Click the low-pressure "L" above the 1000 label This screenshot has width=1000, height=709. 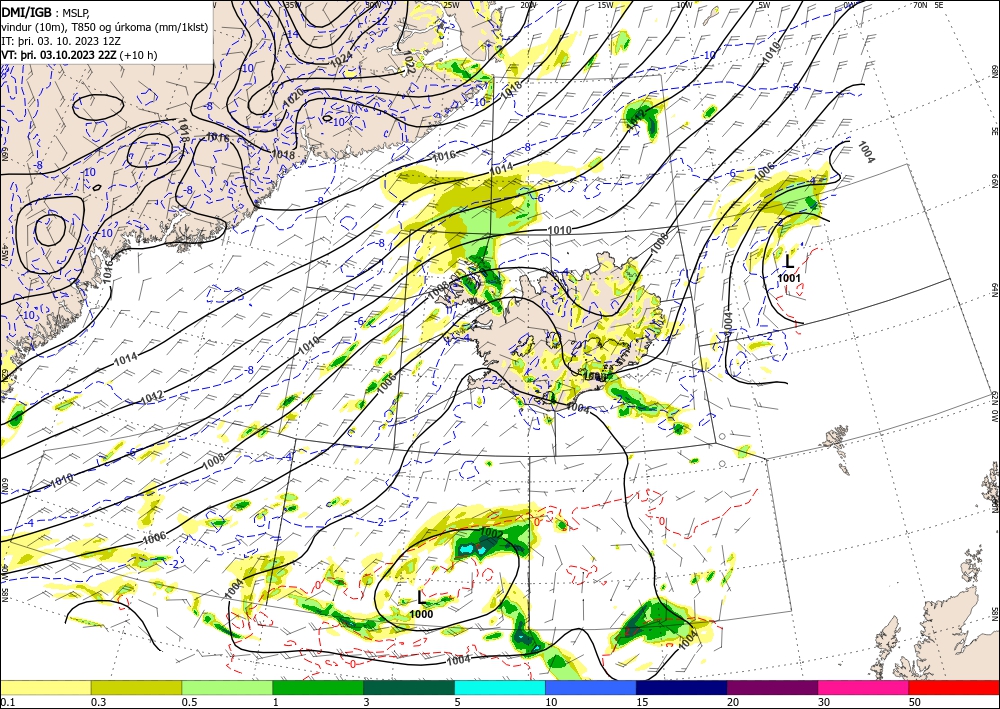pos(421,598)
